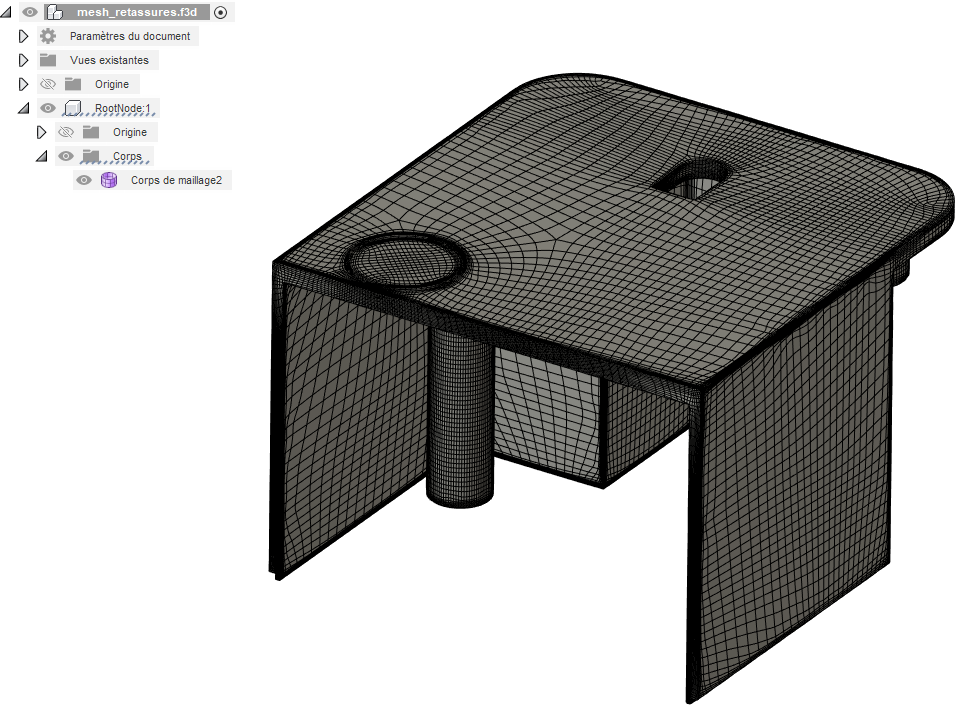Image resolution: width=973 pixels, height=706 pixels.
Task: Click the gear icon for Paramètres du document
Action: (48, 36)
